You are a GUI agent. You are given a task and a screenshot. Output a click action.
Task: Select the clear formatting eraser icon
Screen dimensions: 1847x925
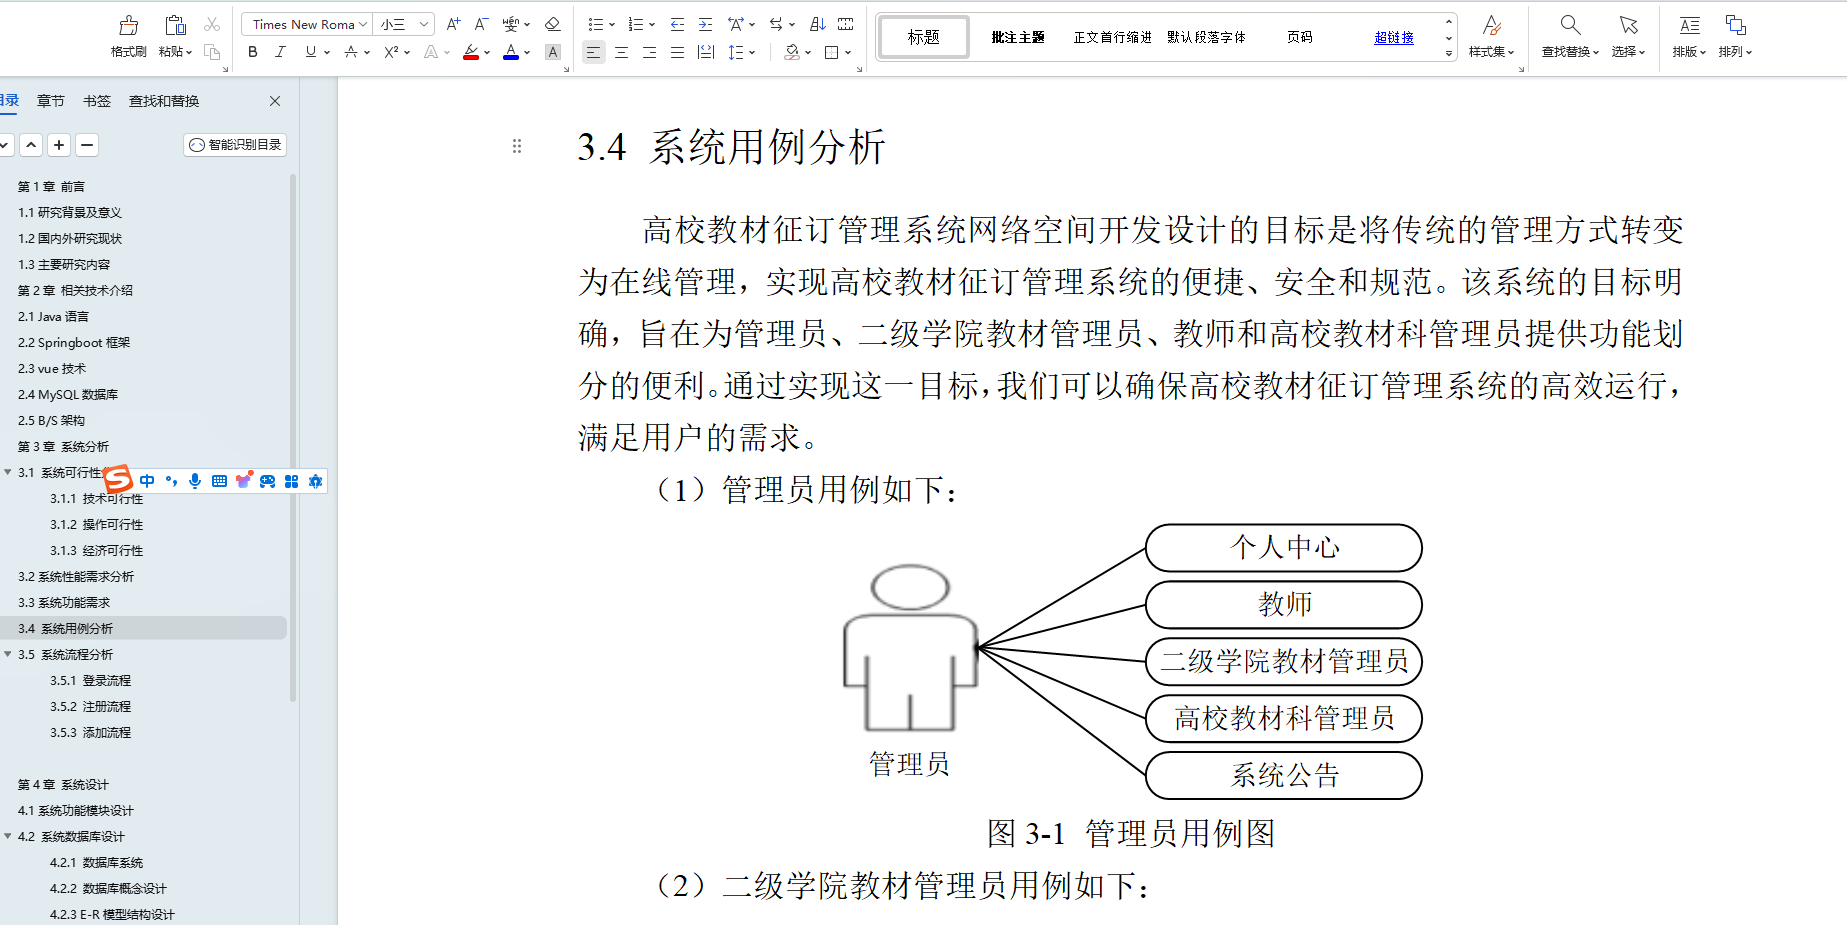click(x=553, y=23)
